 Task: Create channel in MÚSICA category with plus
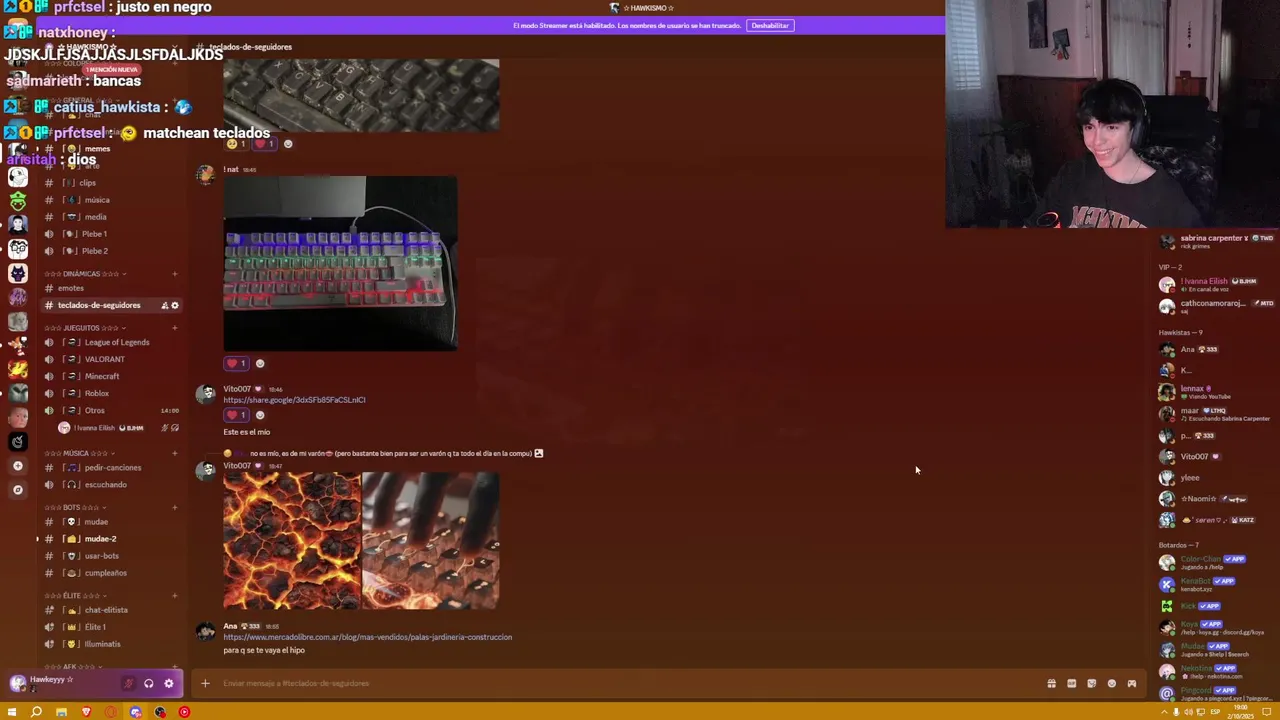pyautogui.click(x=175, y=453)
